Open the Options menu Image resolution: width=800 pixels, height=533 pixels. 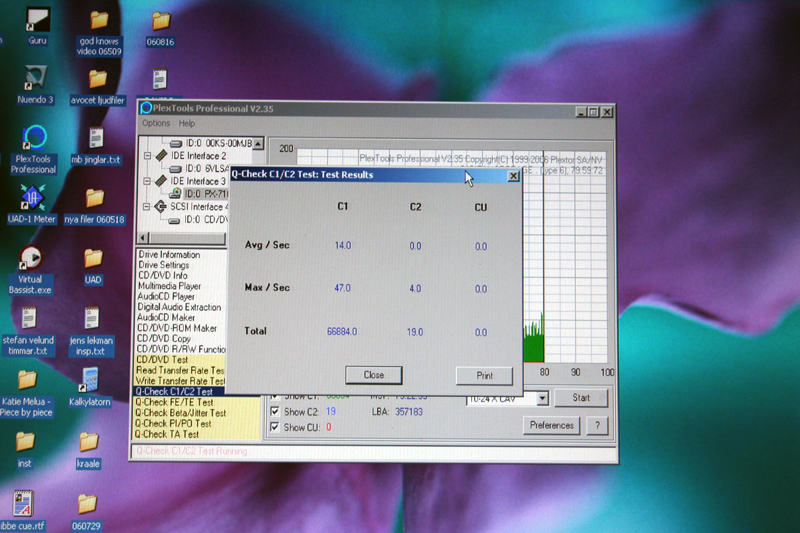[156, 123]
